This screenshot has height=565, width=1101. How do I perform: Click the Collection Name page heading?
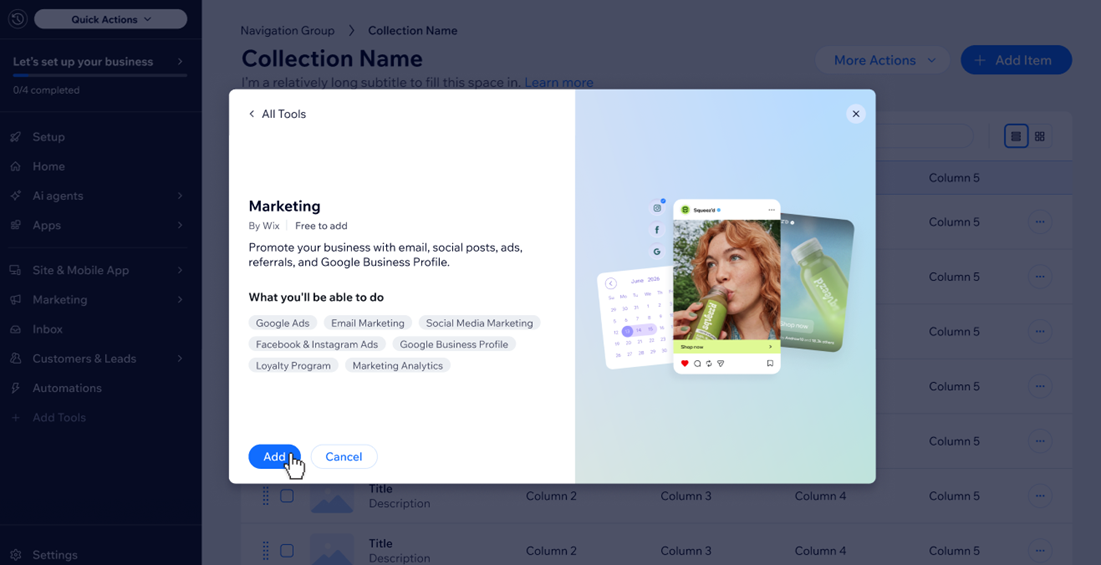[x=332, y=58]
